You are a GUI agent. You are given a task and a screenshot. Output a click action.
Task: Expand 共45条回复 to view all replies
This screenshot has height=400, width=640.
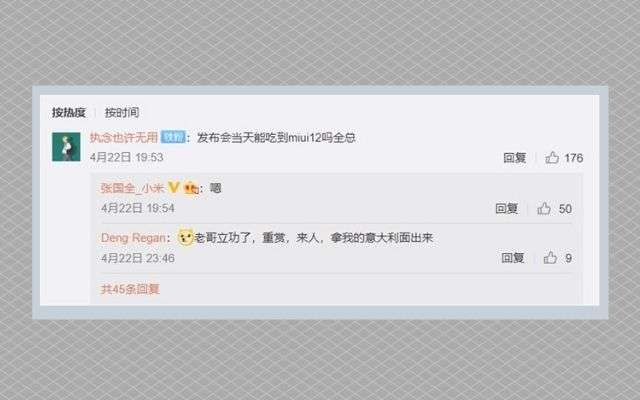click(x=130, y=289)
